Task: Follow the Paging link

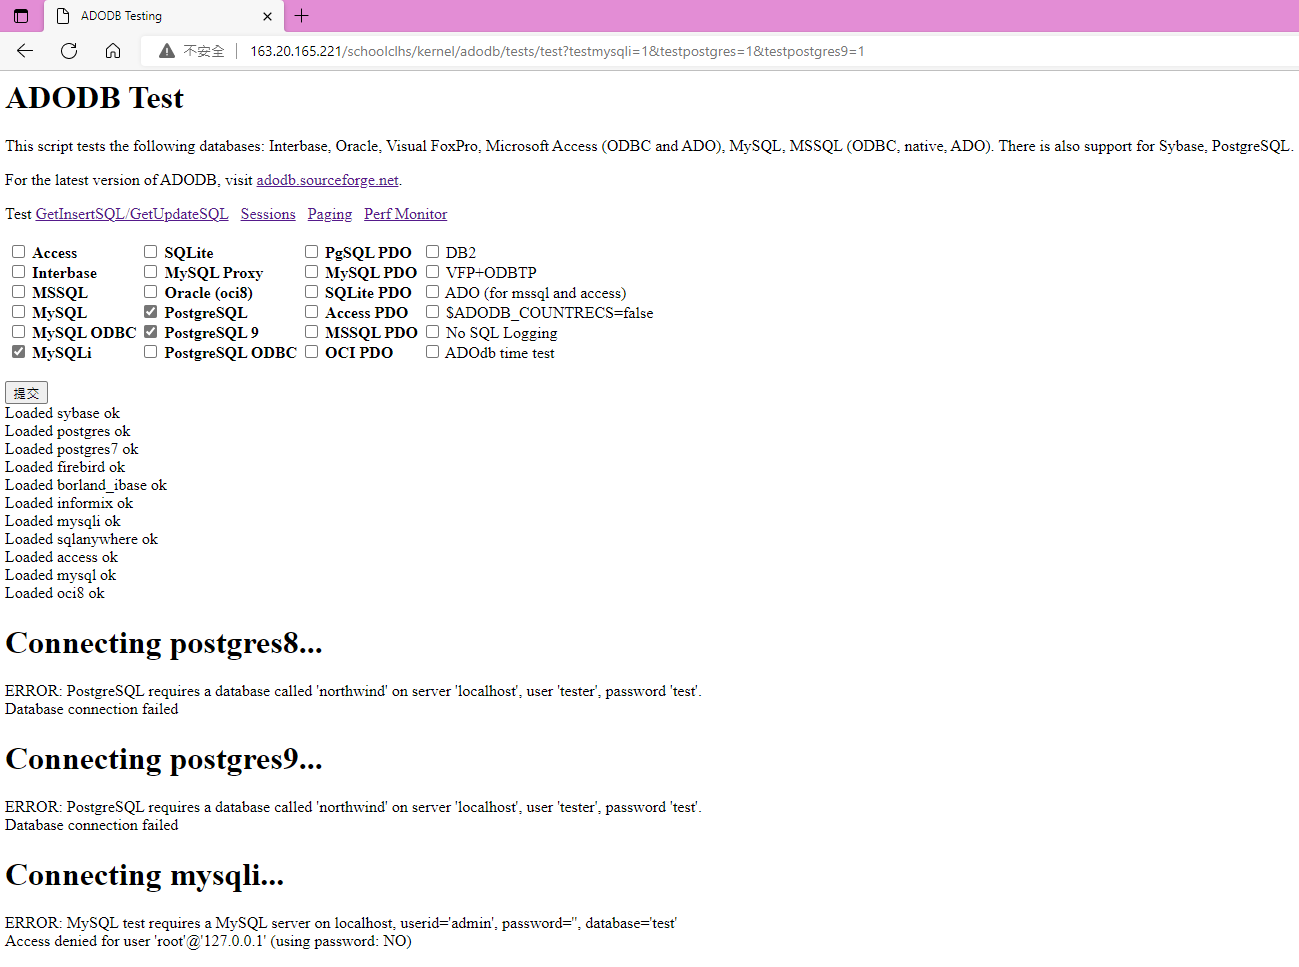Action: [x=330, y=214]
